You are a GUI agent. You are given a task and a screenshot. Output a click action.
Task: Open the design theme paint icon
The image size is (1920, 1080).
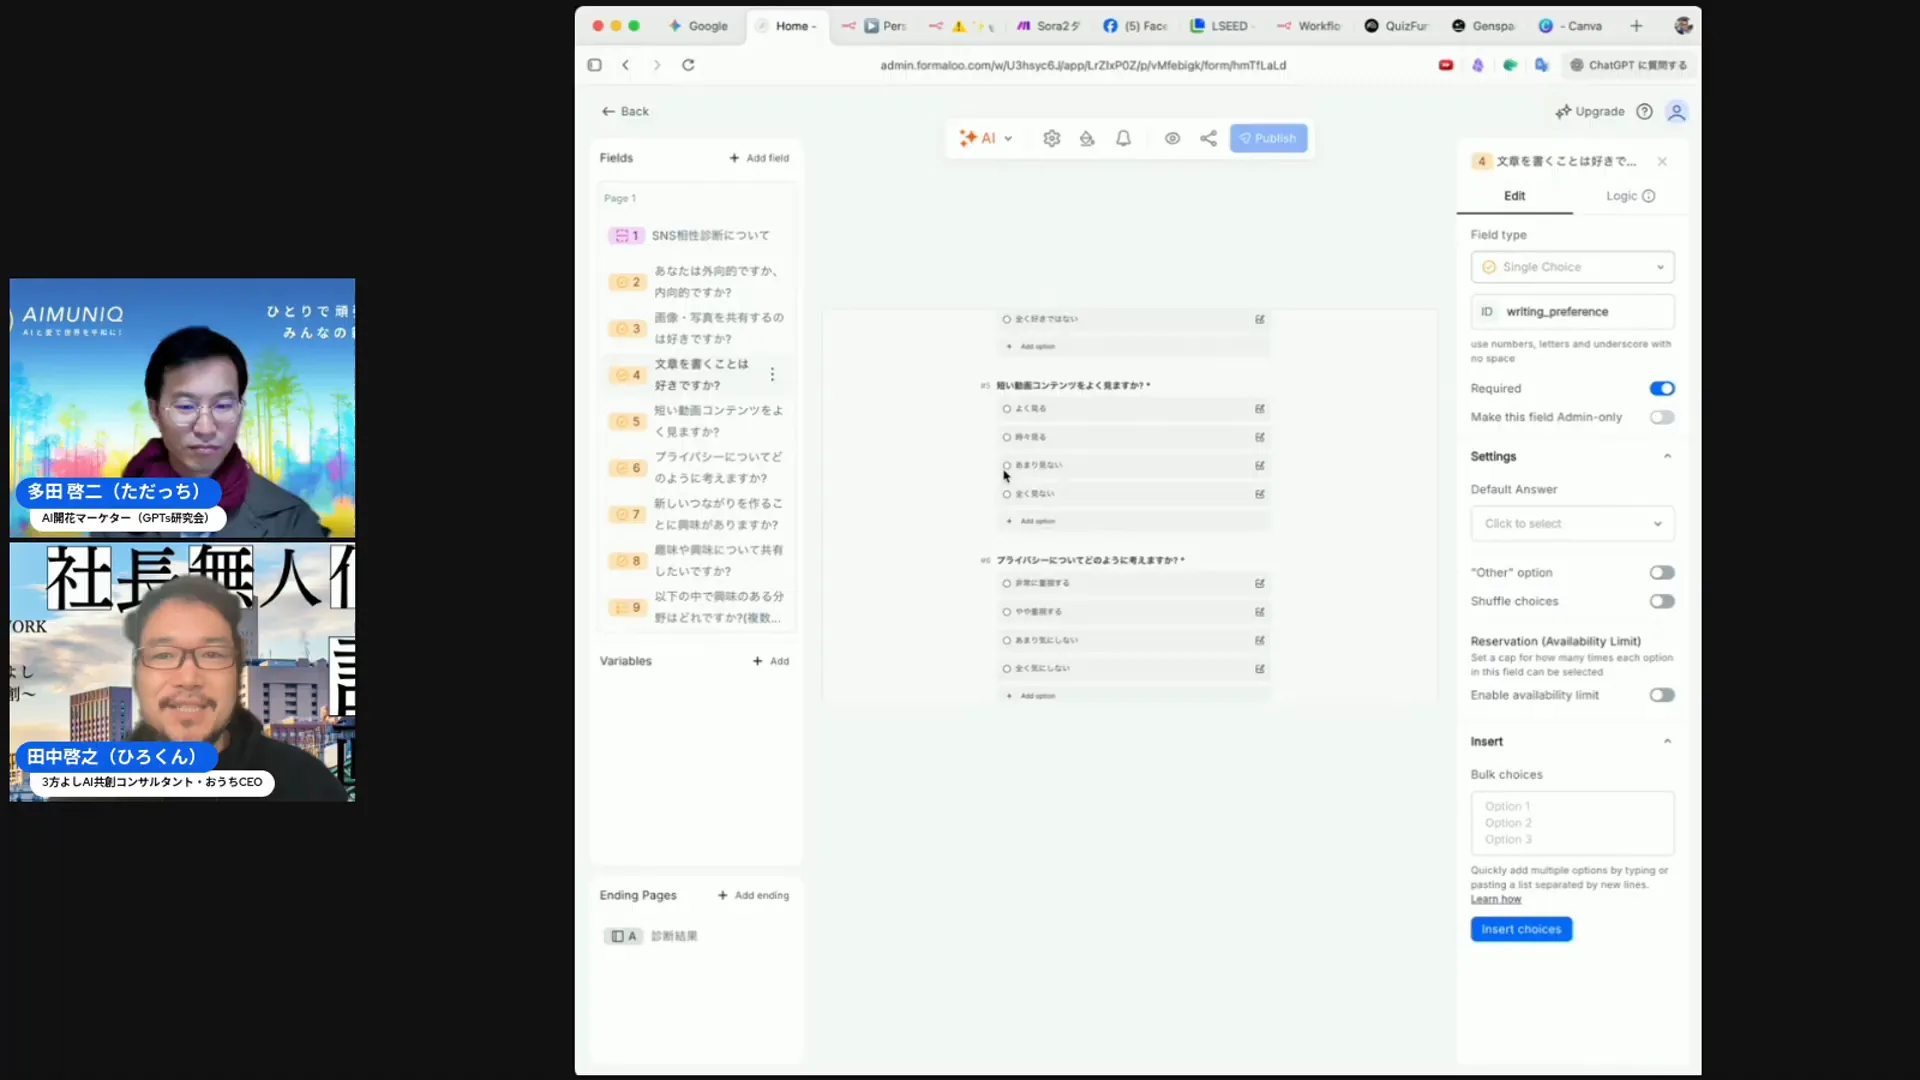[1087, 139]
